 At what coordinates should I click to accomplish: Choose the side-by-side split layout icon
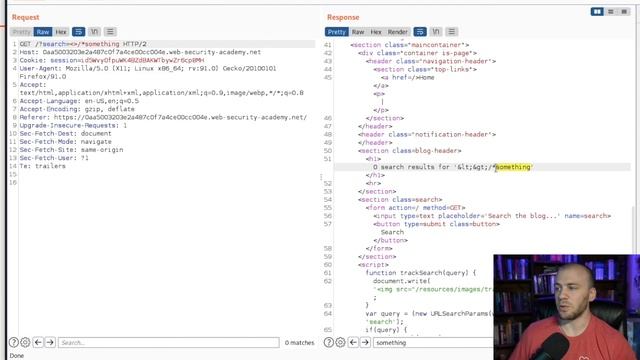597,12
